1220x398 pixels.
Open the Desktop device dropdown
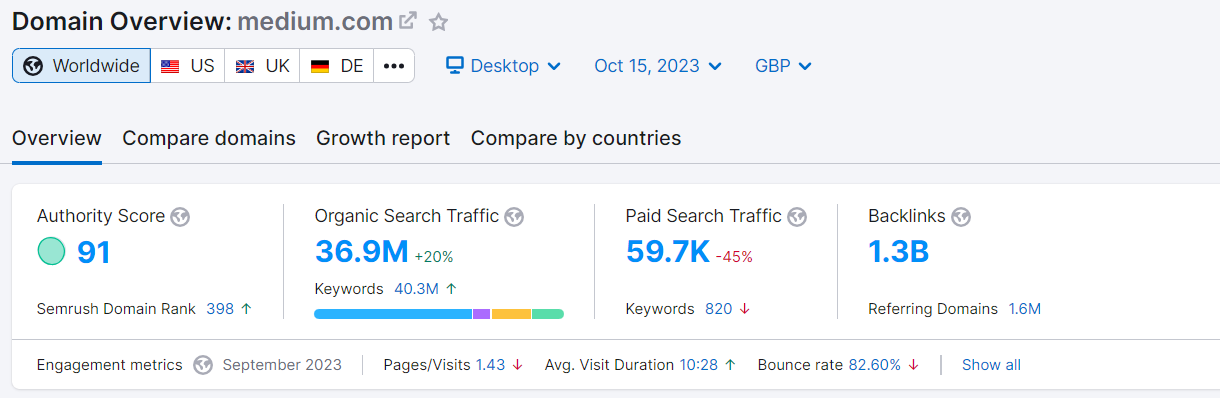503,66
